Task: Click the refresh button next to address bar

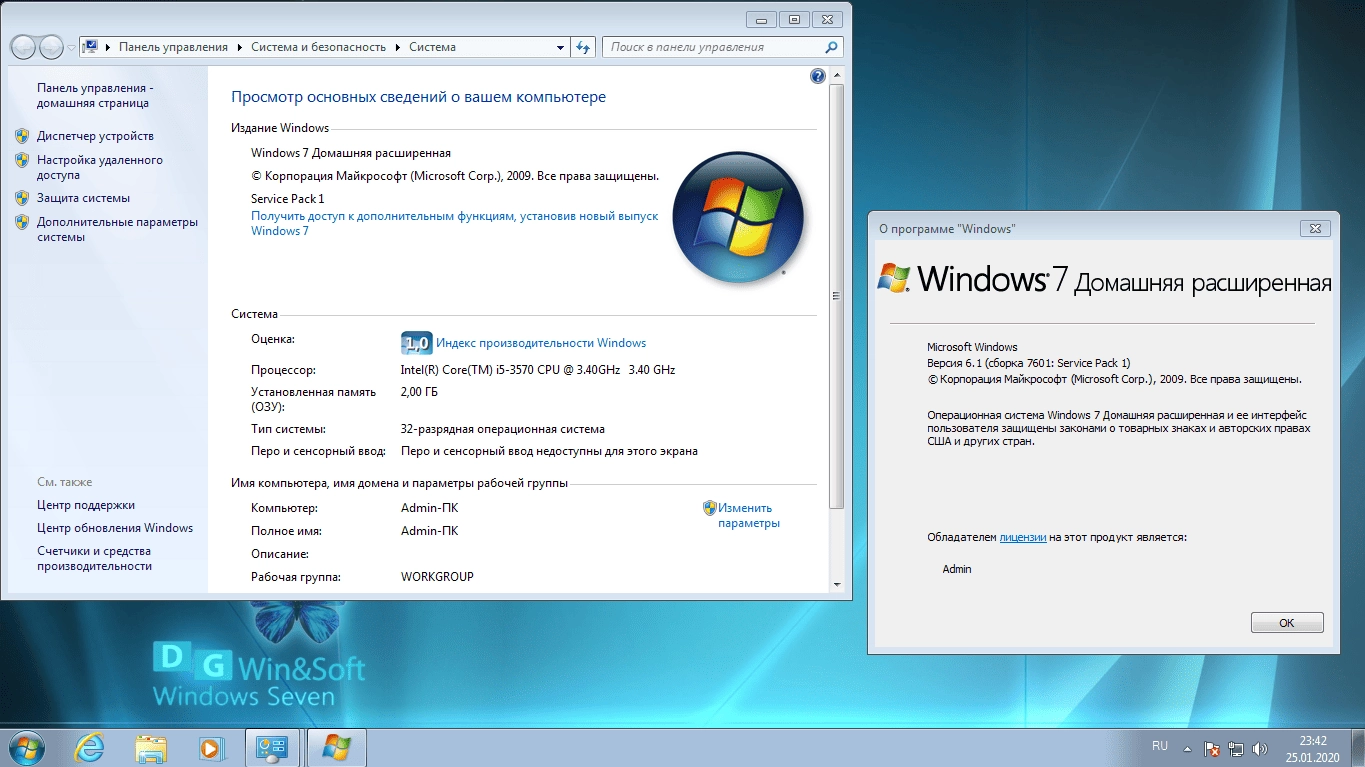Action: pos(585,47)
